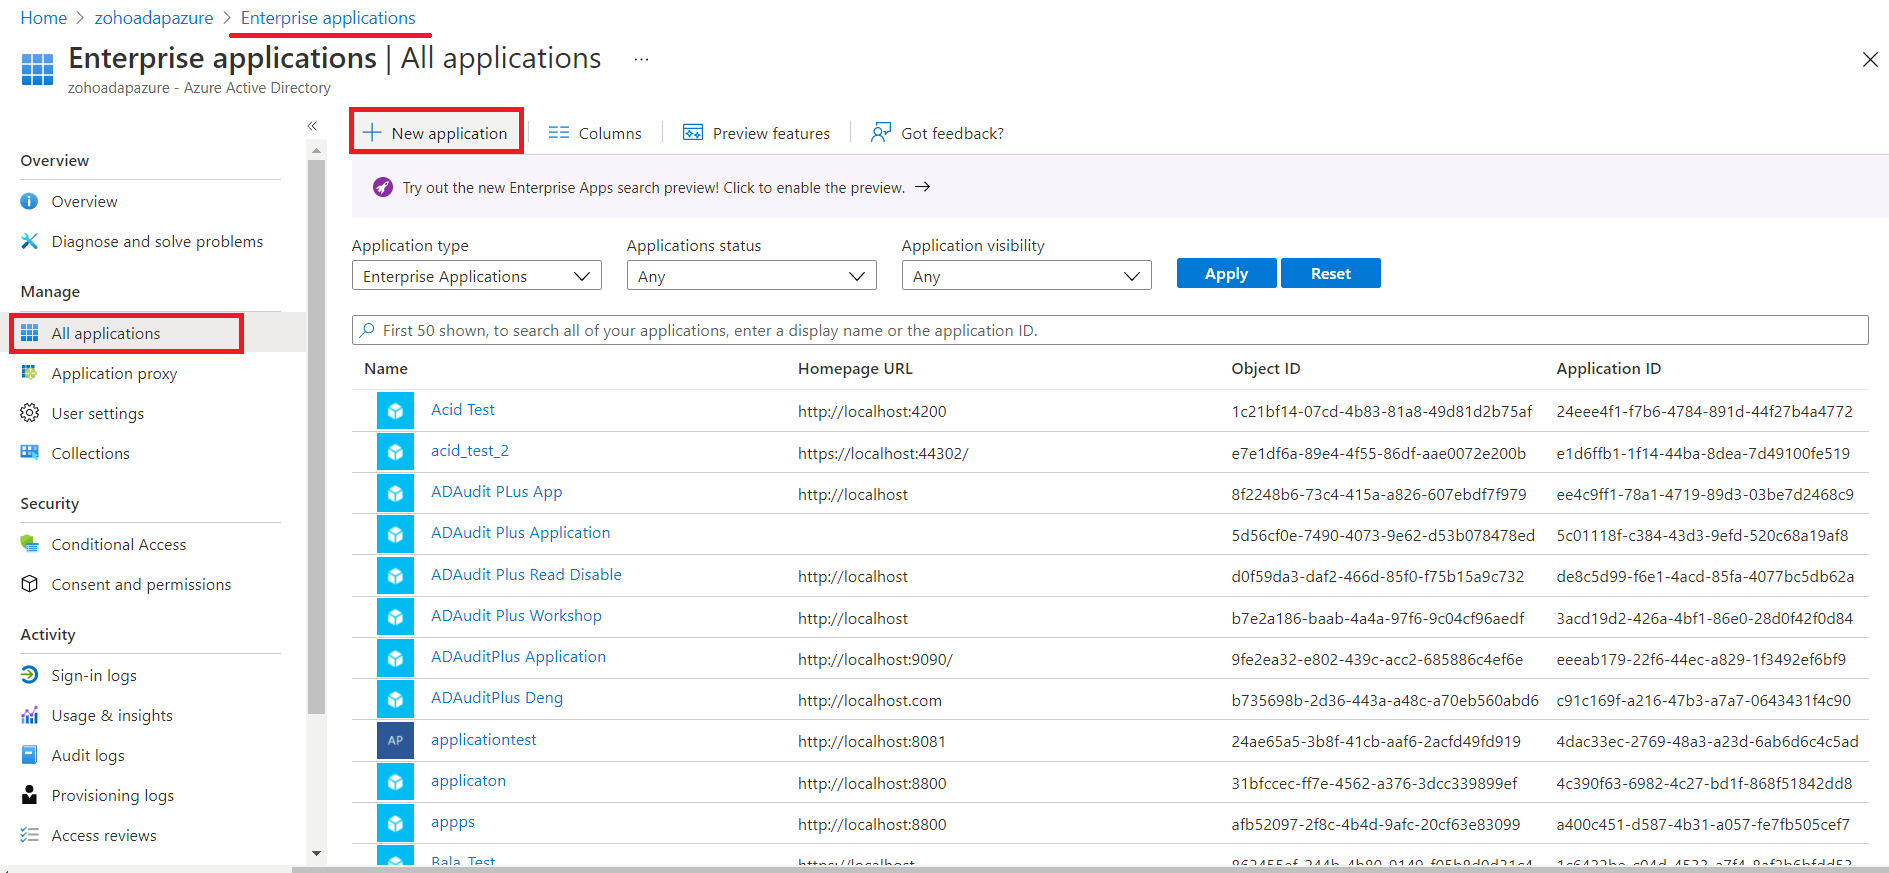
Task: Collapse the left navigation pane
Action: 312,126
